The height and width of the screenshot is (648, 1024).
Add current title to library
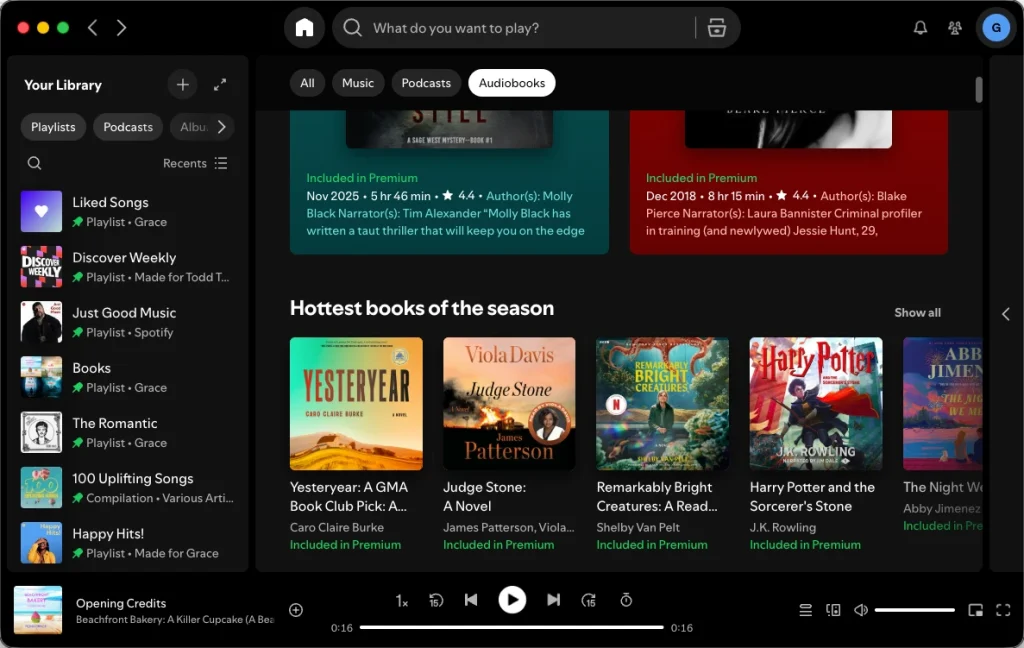coord(296,610)
